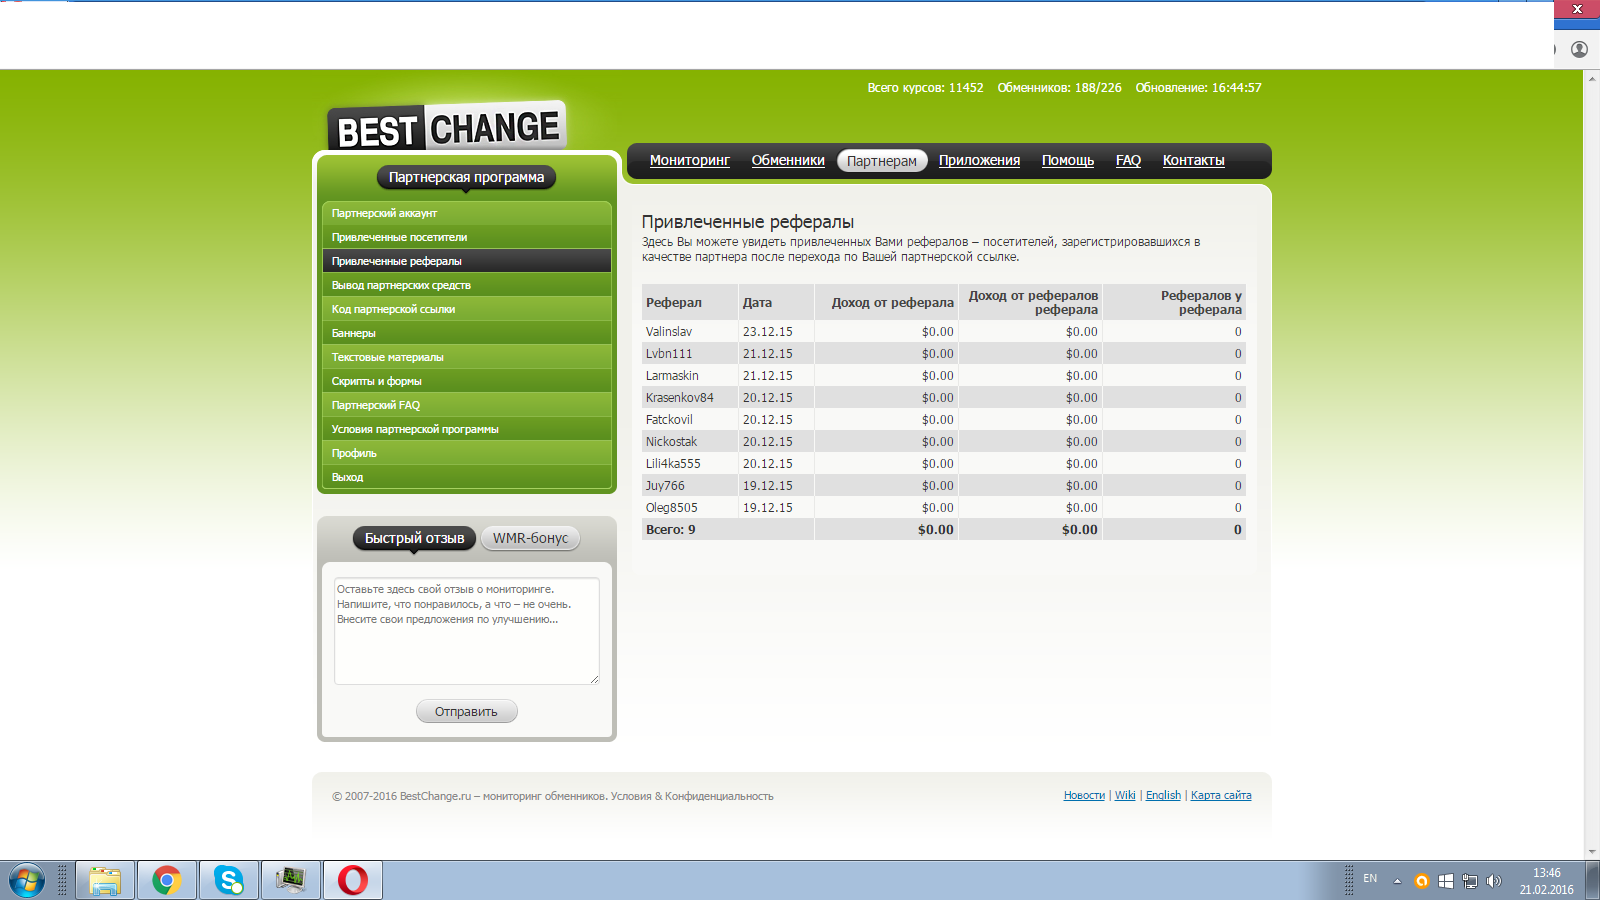Open the Обменники menu tab

click(x=788, y=160)
